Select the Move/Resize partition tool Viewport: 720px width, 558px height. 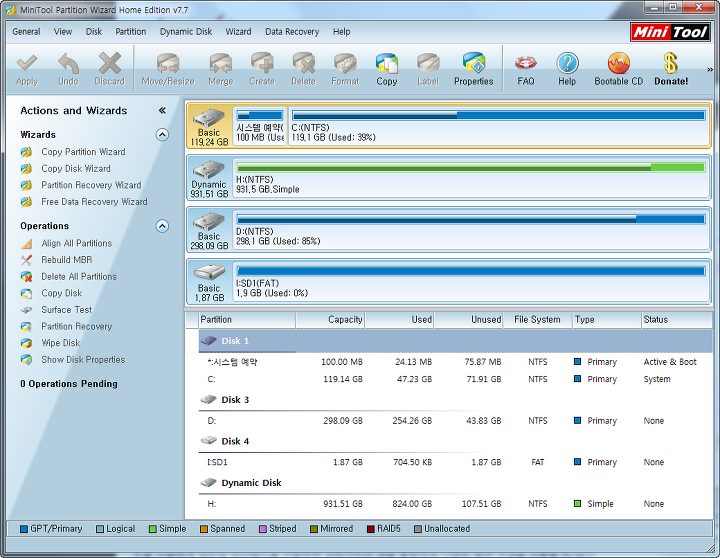(x=168, y=69)
